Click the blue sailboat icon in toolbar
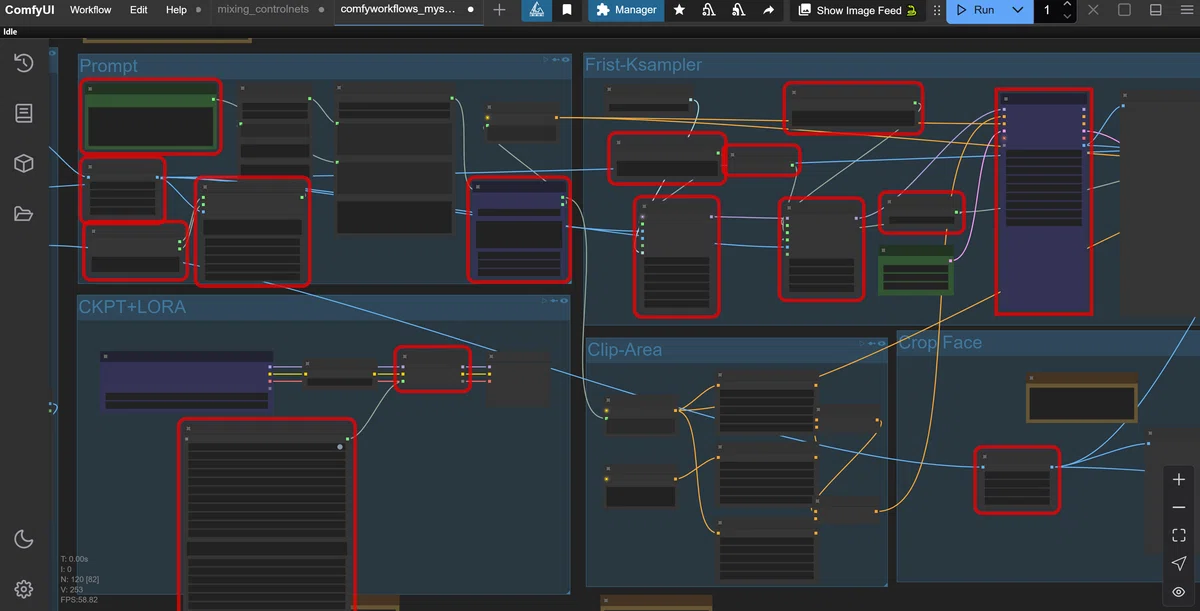This screenshot has height=611, width=1200. 536,10
